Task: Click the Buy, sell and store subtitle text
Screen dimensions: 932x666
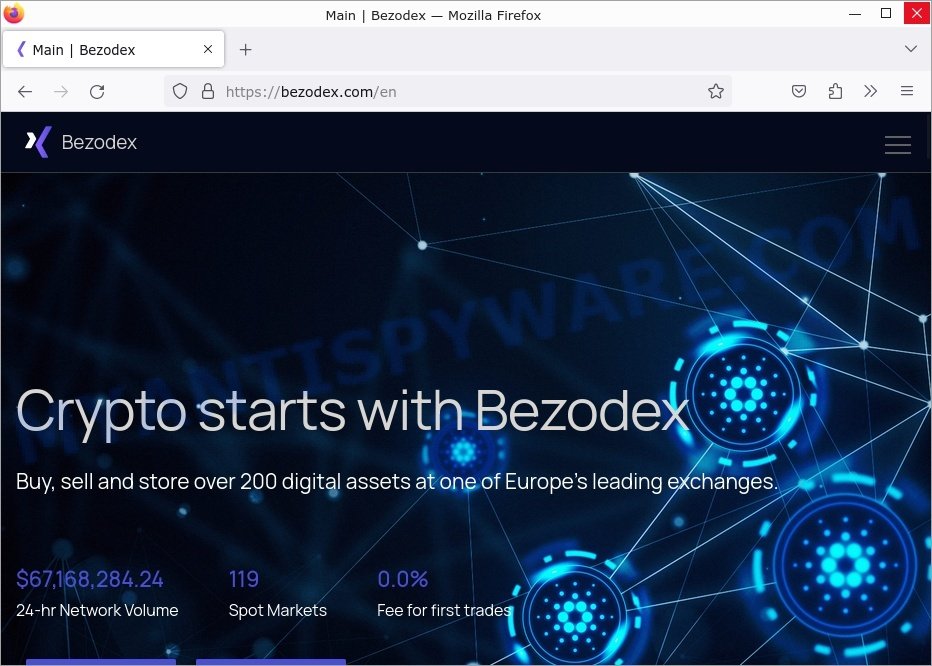Action: point(396,482)
